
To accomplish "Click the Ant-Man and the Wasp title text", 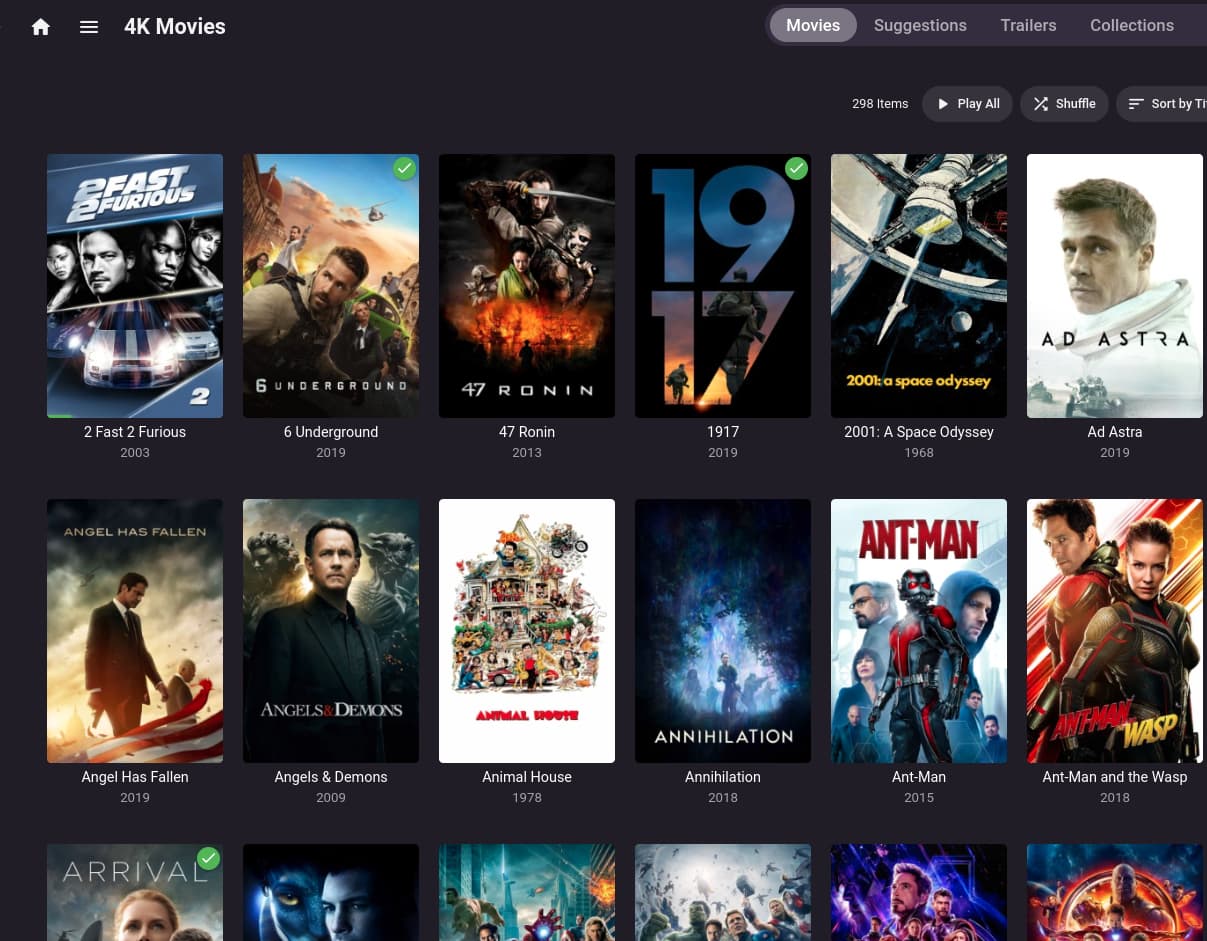I will point(1115,777).
